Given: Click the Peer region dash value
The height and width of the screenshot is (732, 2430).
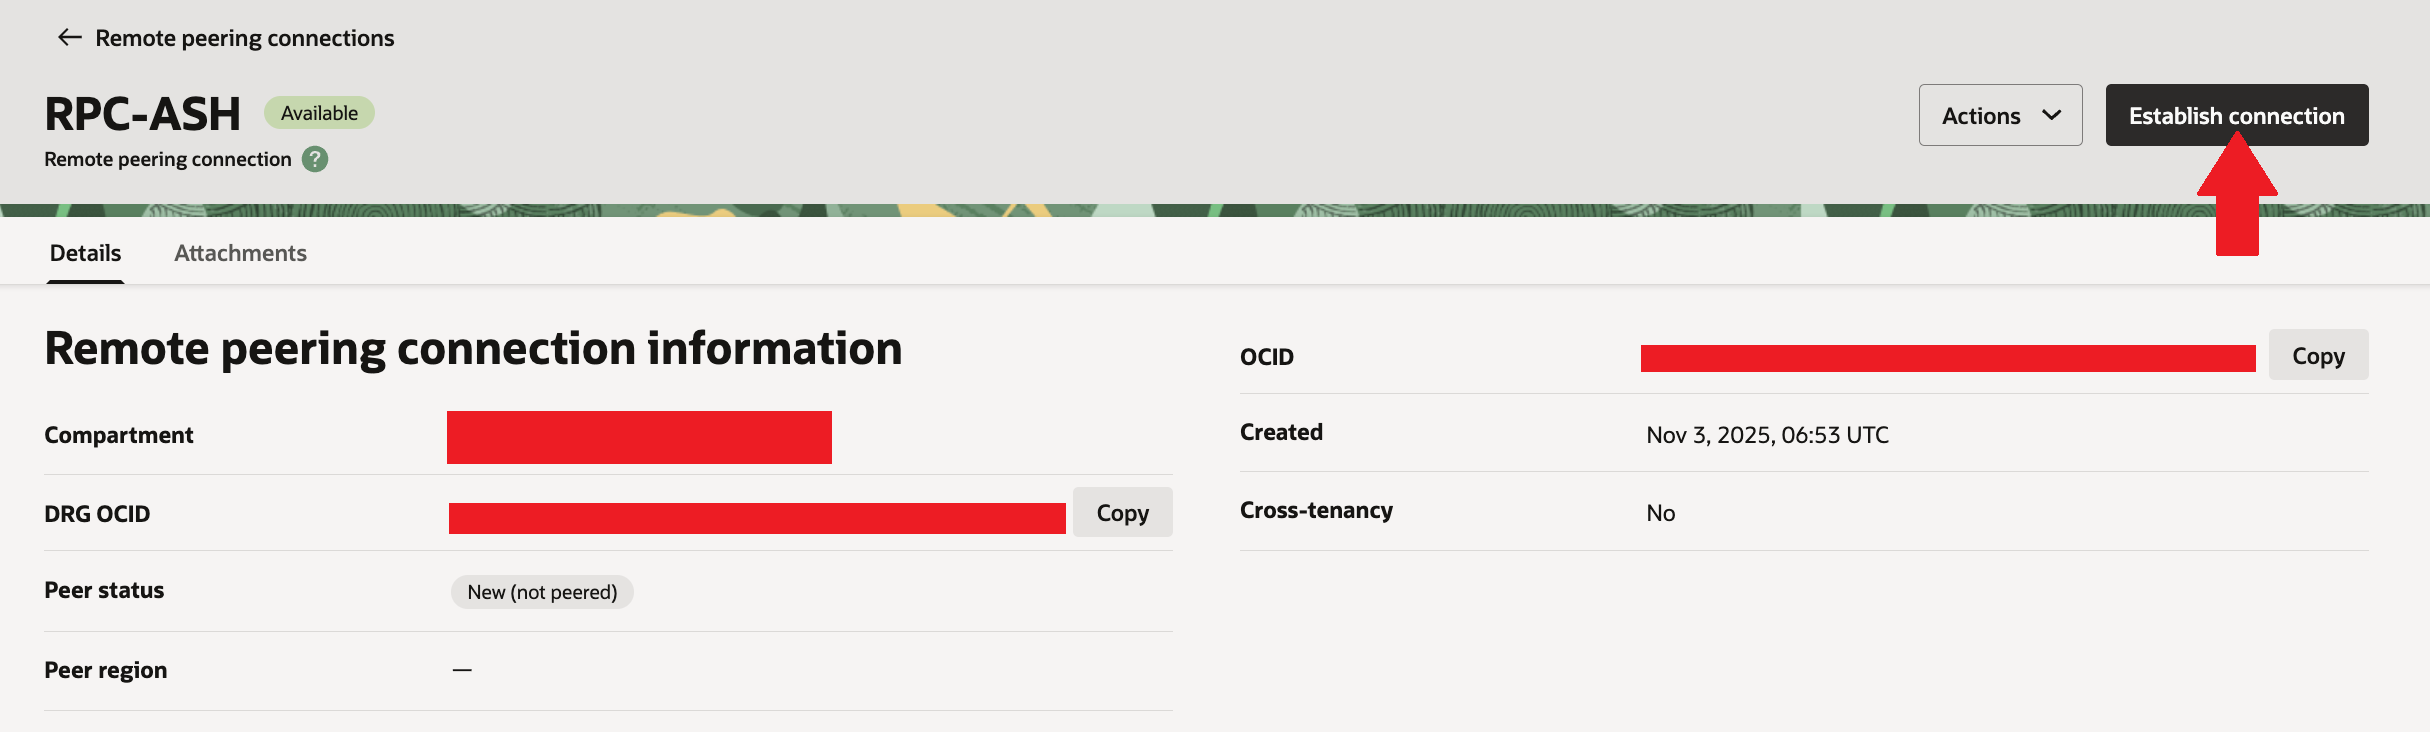Looking at the screenshot, I should (x=462, y=670).
